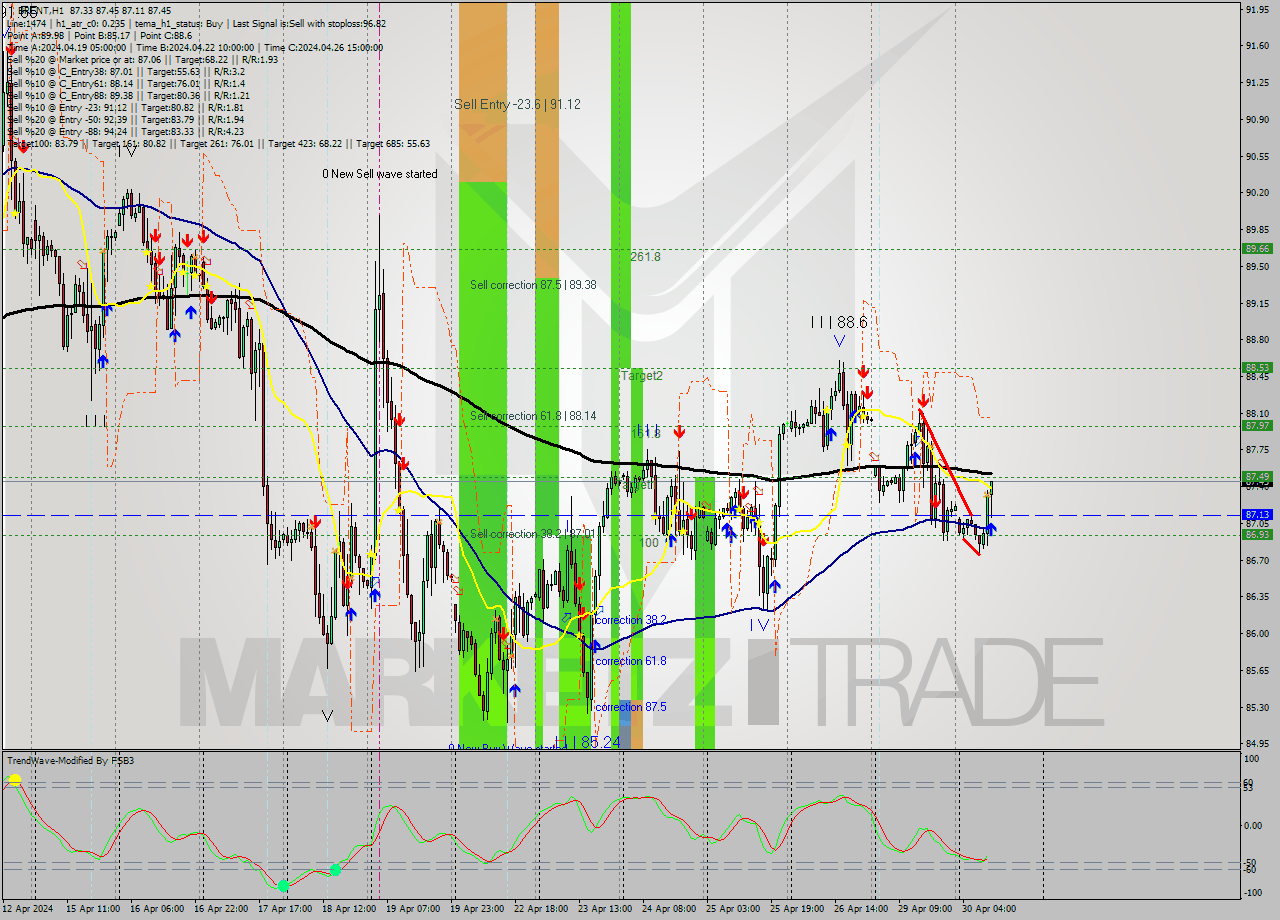The height and width of the screenshot is (920, 1280).
Task: Select the 'Sell %10 @ C_Entry88: 89.38' line
Action: click(127, 95)
